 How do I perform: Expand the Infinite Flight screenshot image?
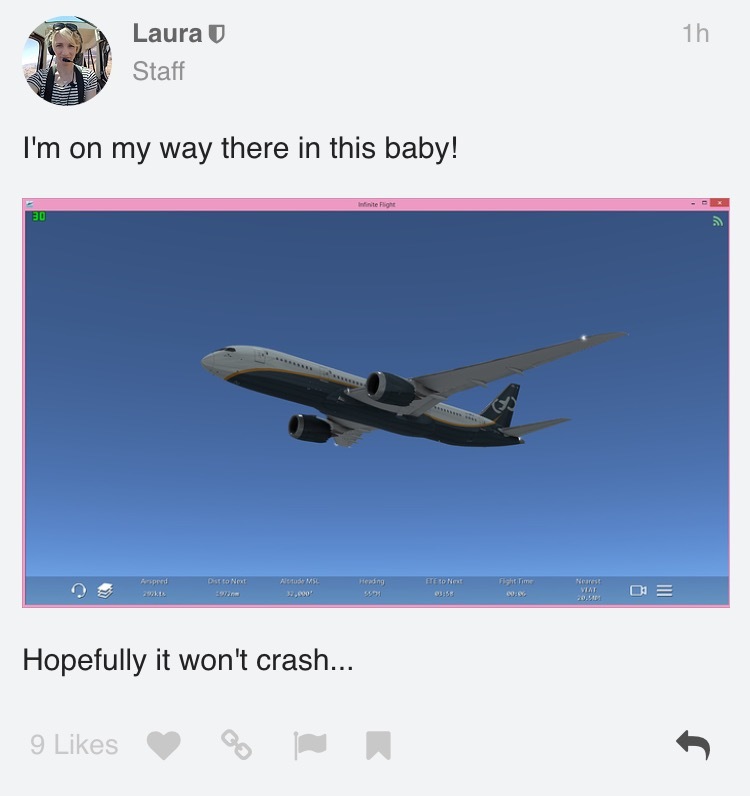[376, 403]
